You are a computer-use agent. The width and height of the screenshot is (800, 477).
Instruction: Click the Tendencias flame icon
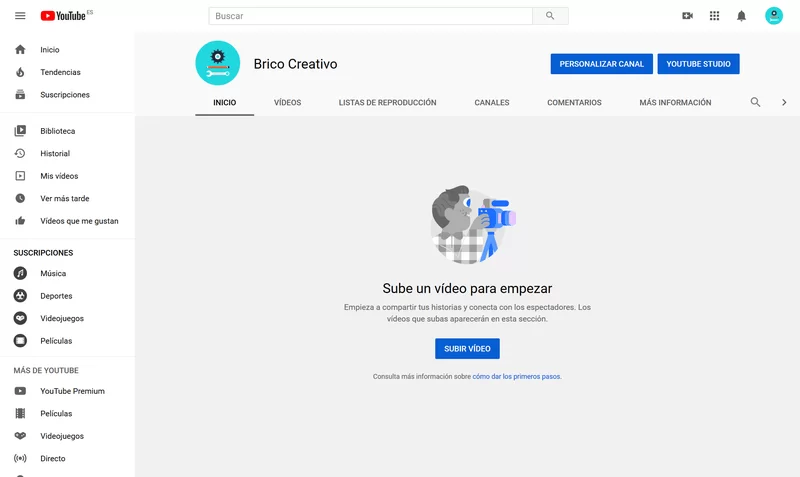(20, 72)
